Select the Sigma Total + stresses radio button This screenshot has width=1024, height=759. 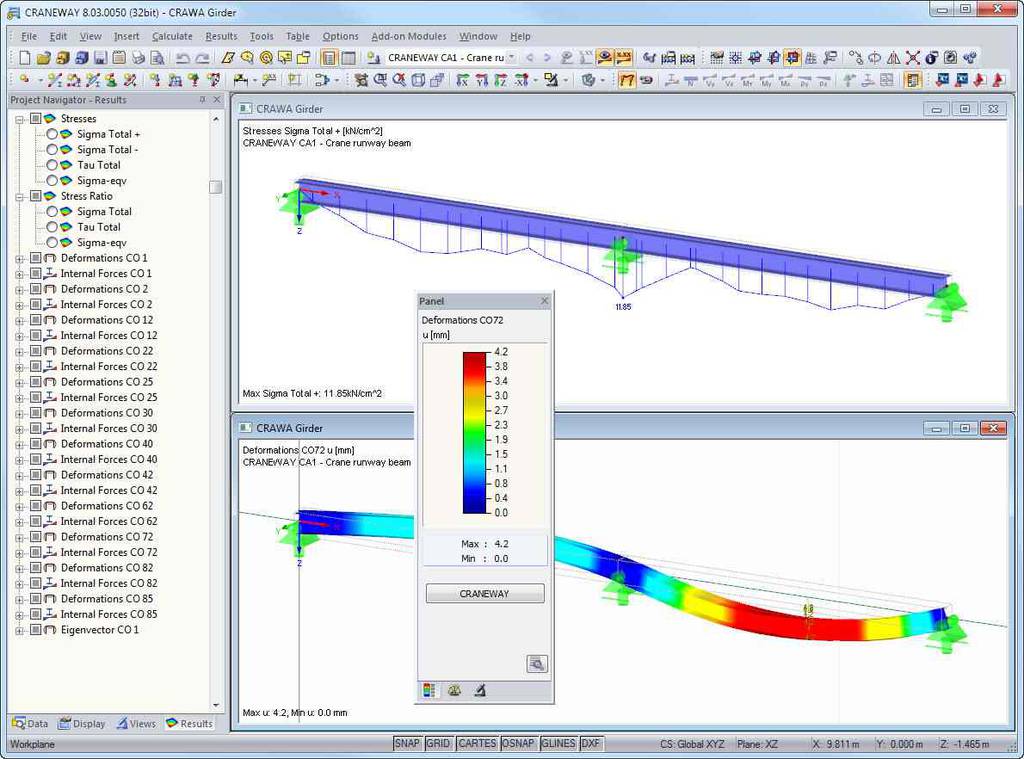(52, 134)
